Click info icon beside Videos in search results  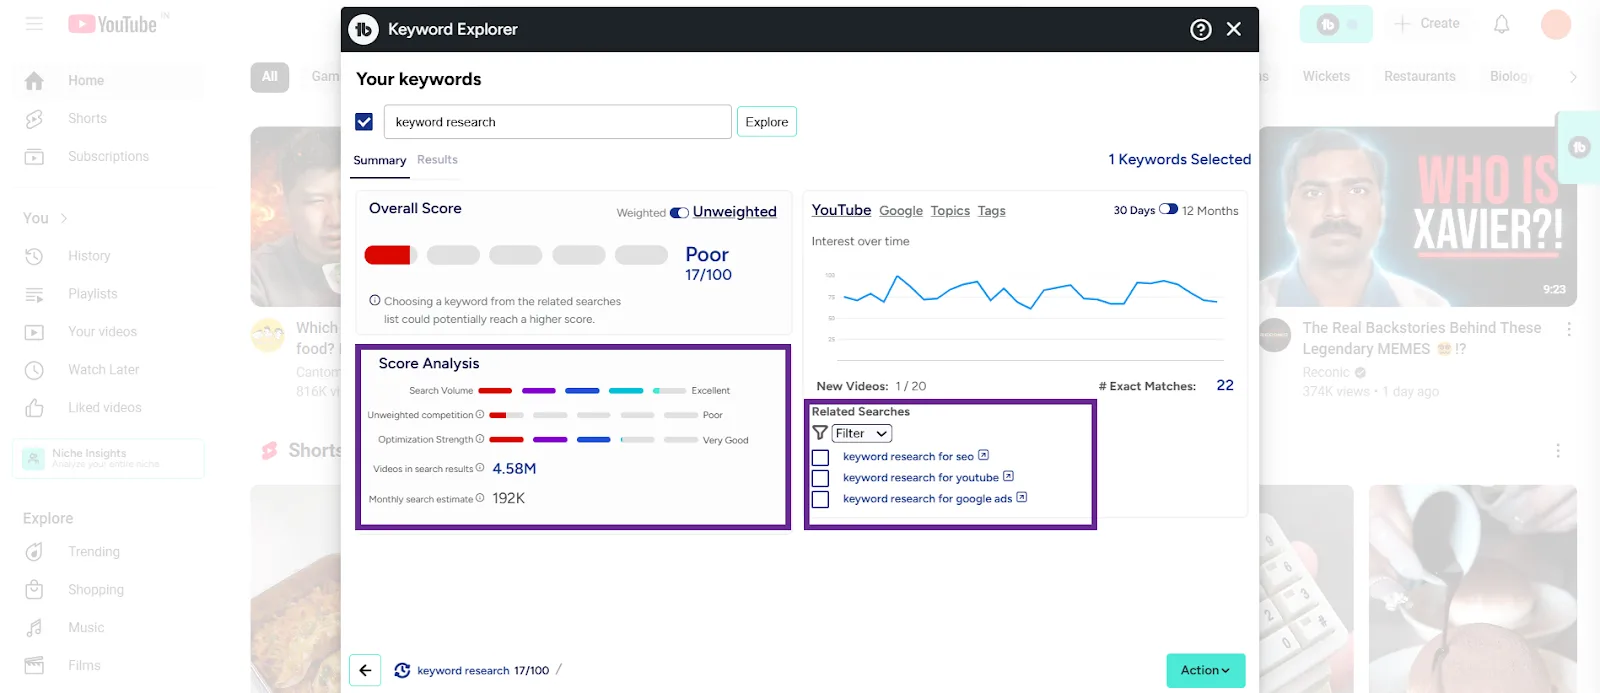[x=480, y=468]
